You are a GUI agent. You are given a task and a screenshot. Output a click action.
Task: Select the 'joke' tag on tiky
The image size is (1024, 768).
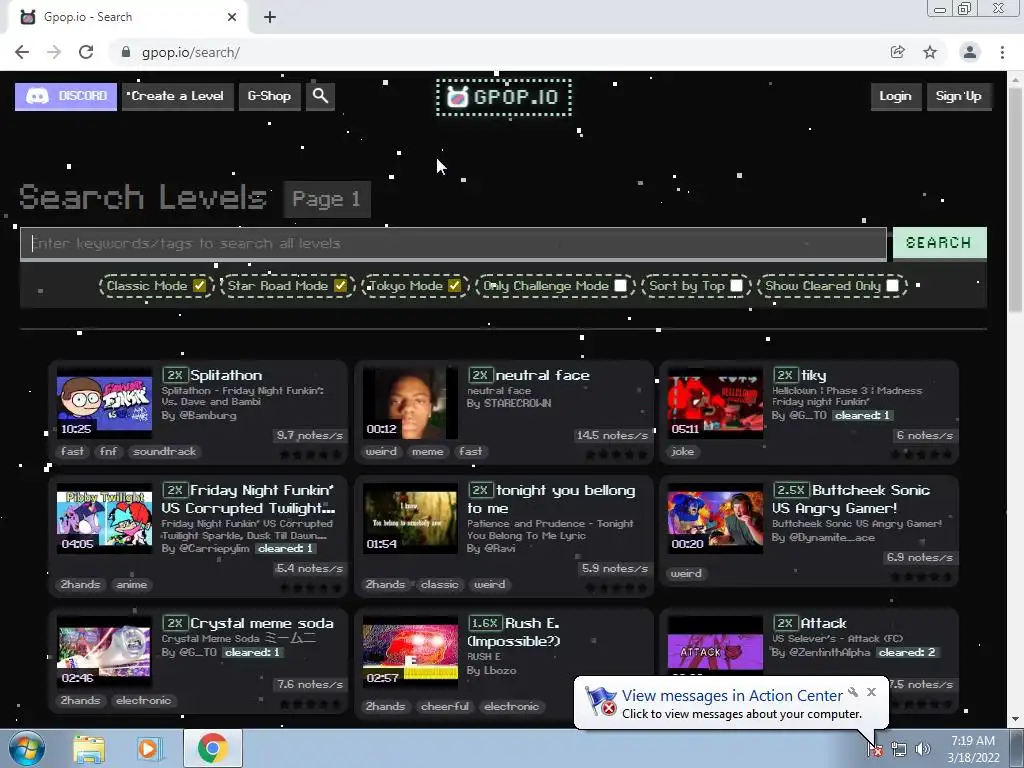pyautogui.click(x=682, y=451)
